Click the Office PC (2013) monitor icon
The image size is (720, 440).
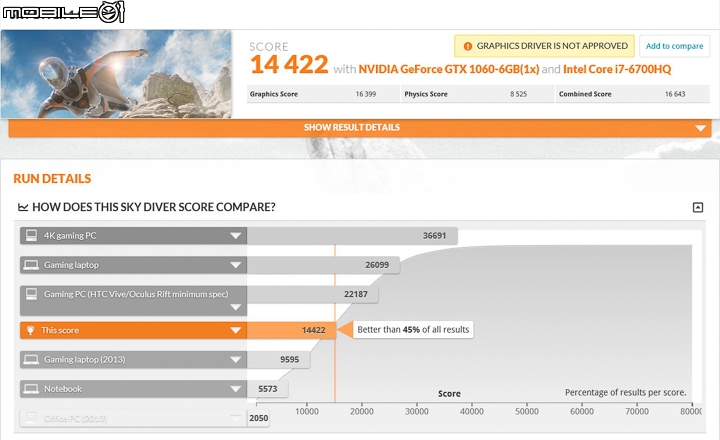[31, 417]
